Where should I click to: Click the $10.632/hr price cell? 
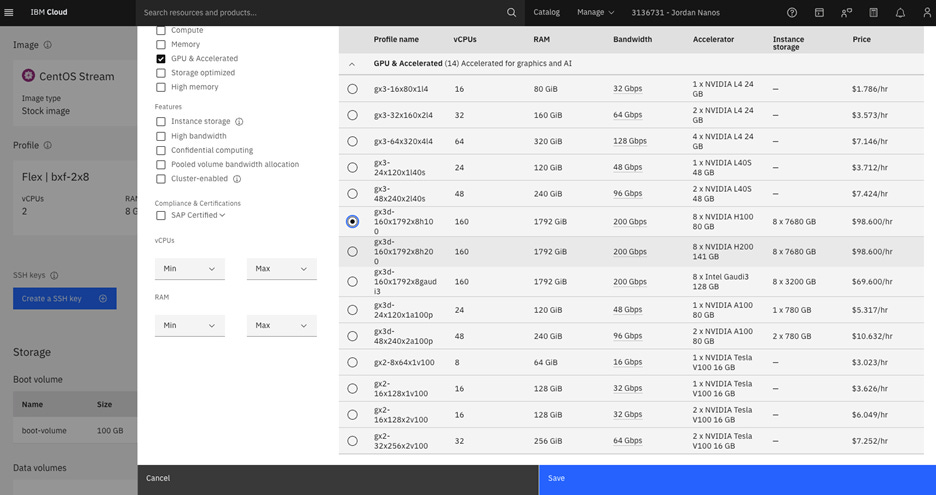872,336
